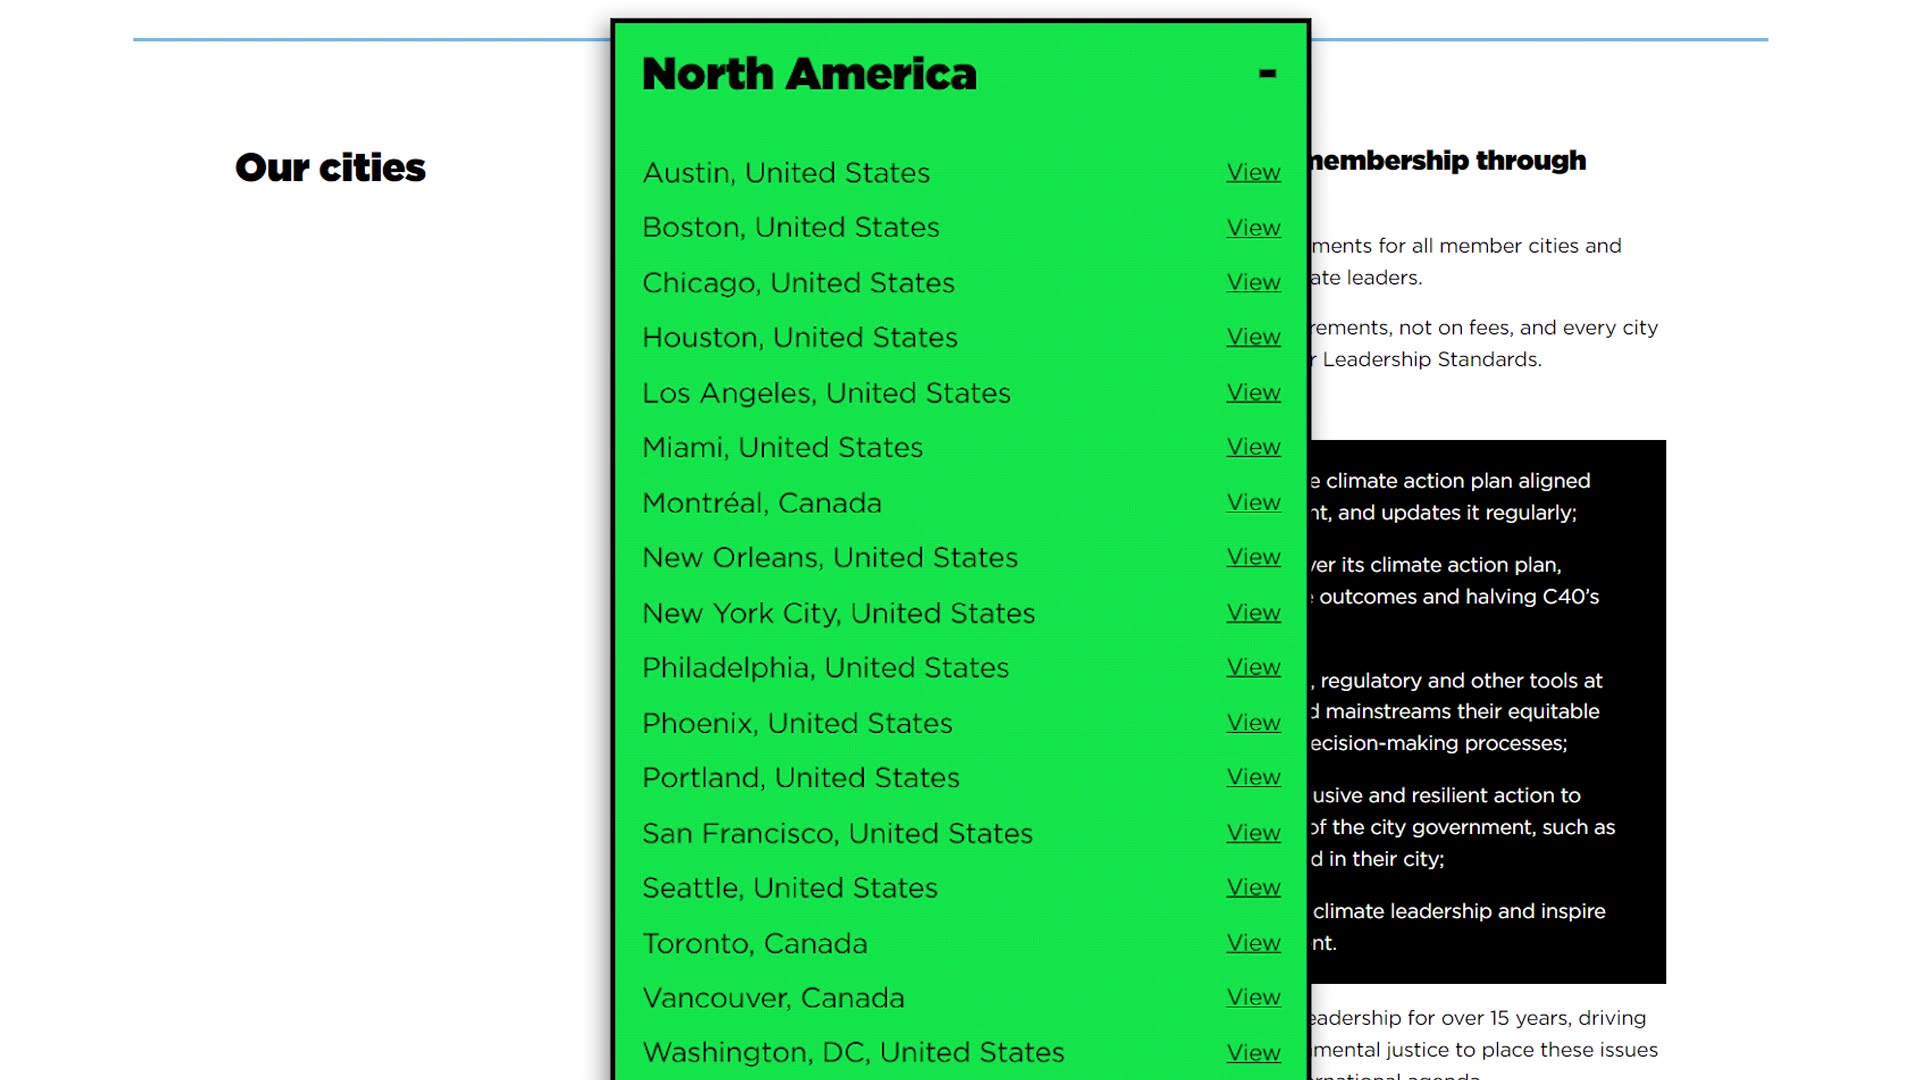
Task: Click View beside Miami, United States
Action: point(1253,447)
